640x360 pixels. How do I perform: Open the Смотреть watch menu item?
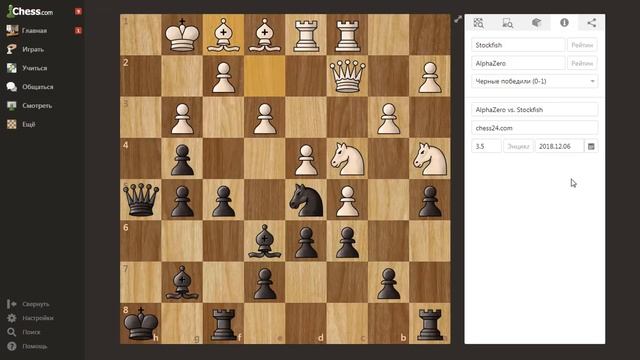37,106
